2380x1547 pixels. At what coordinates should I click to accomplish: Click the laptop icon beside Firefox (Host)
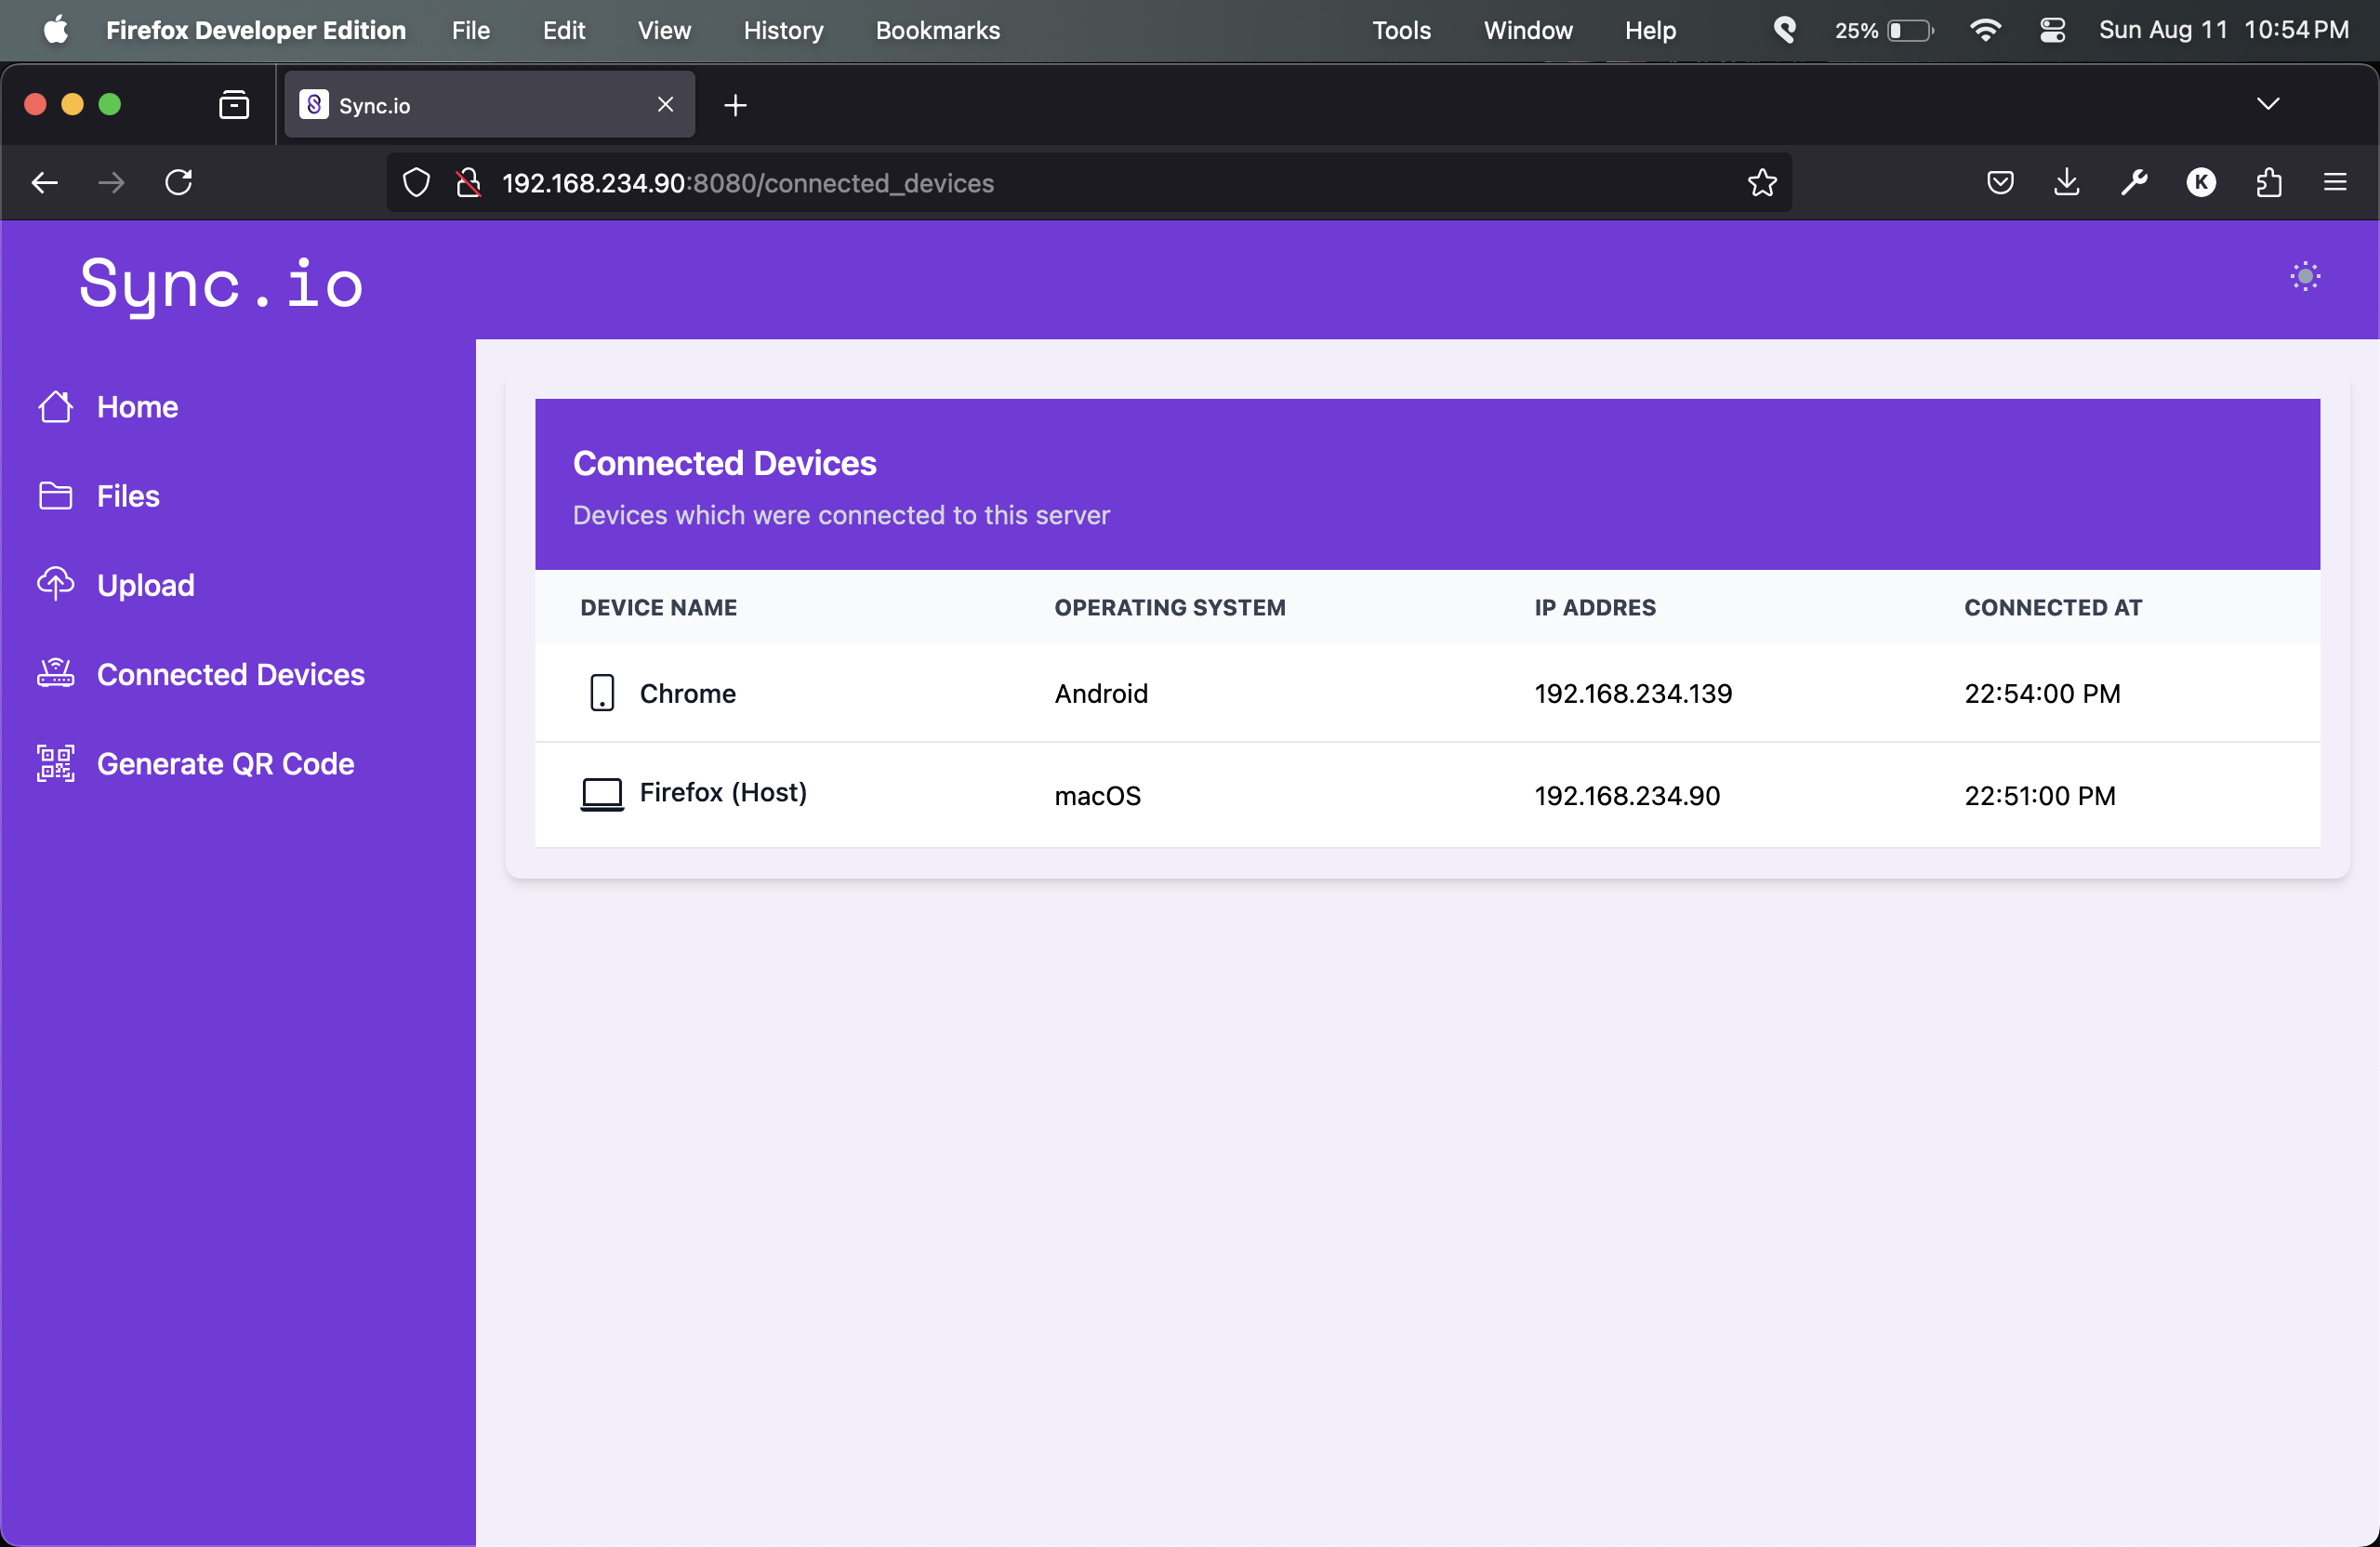coord(602,795)
